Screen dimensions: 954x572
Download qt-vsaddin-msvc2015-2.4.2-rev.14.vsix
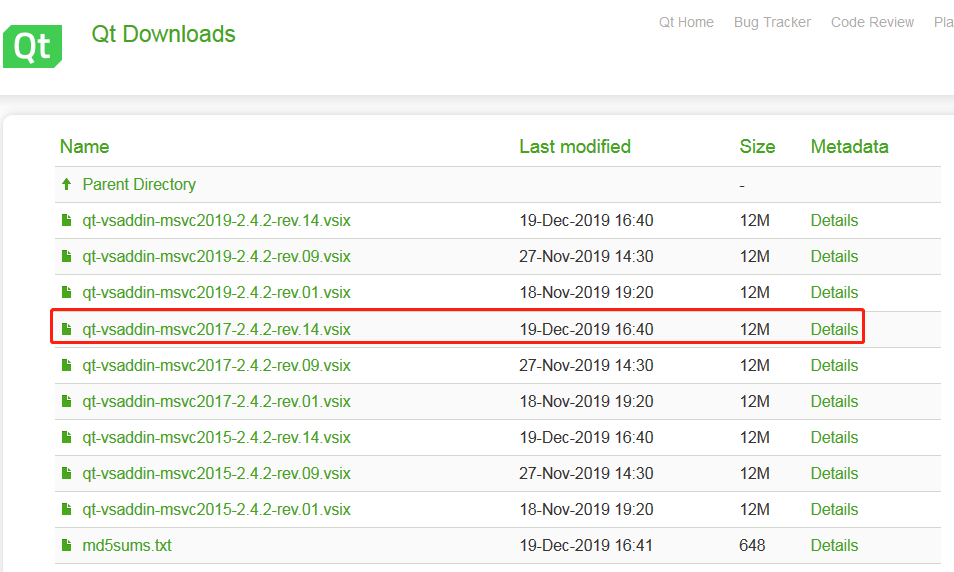[217, 437]
